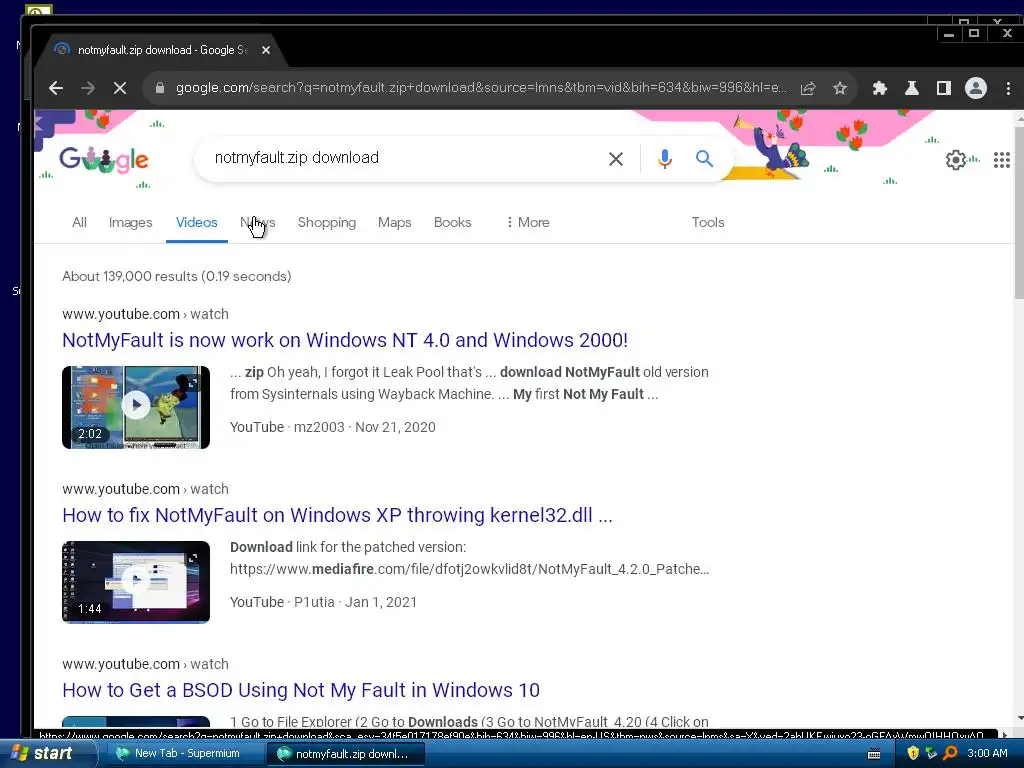Screen dimensions: 1024x768
Task: Switch to the Images tab
Action: [x=131, y=223]
